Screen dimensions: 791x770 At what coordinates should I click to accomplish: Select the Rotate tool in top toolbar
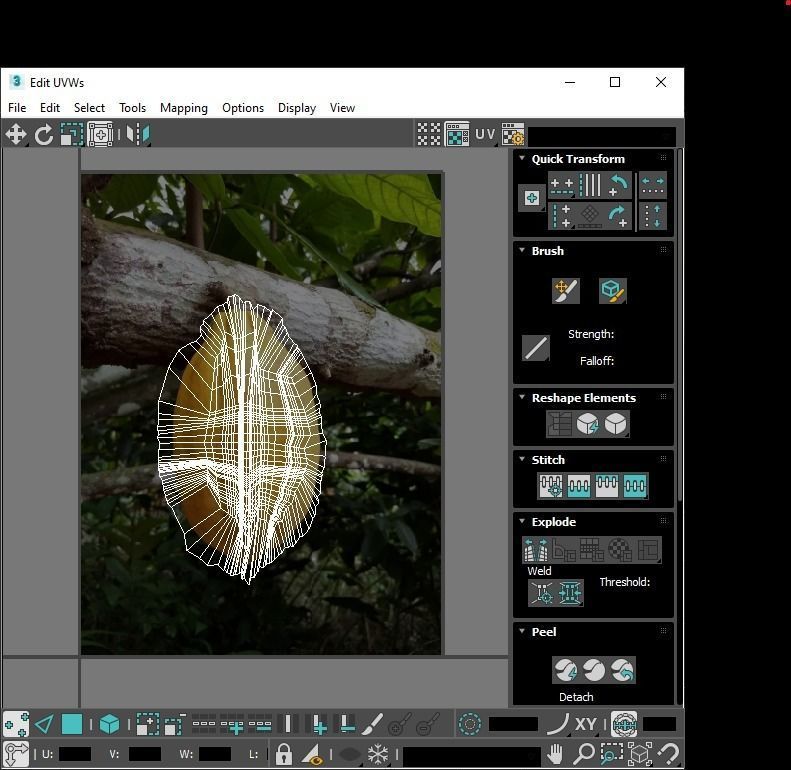click(44, 135)
